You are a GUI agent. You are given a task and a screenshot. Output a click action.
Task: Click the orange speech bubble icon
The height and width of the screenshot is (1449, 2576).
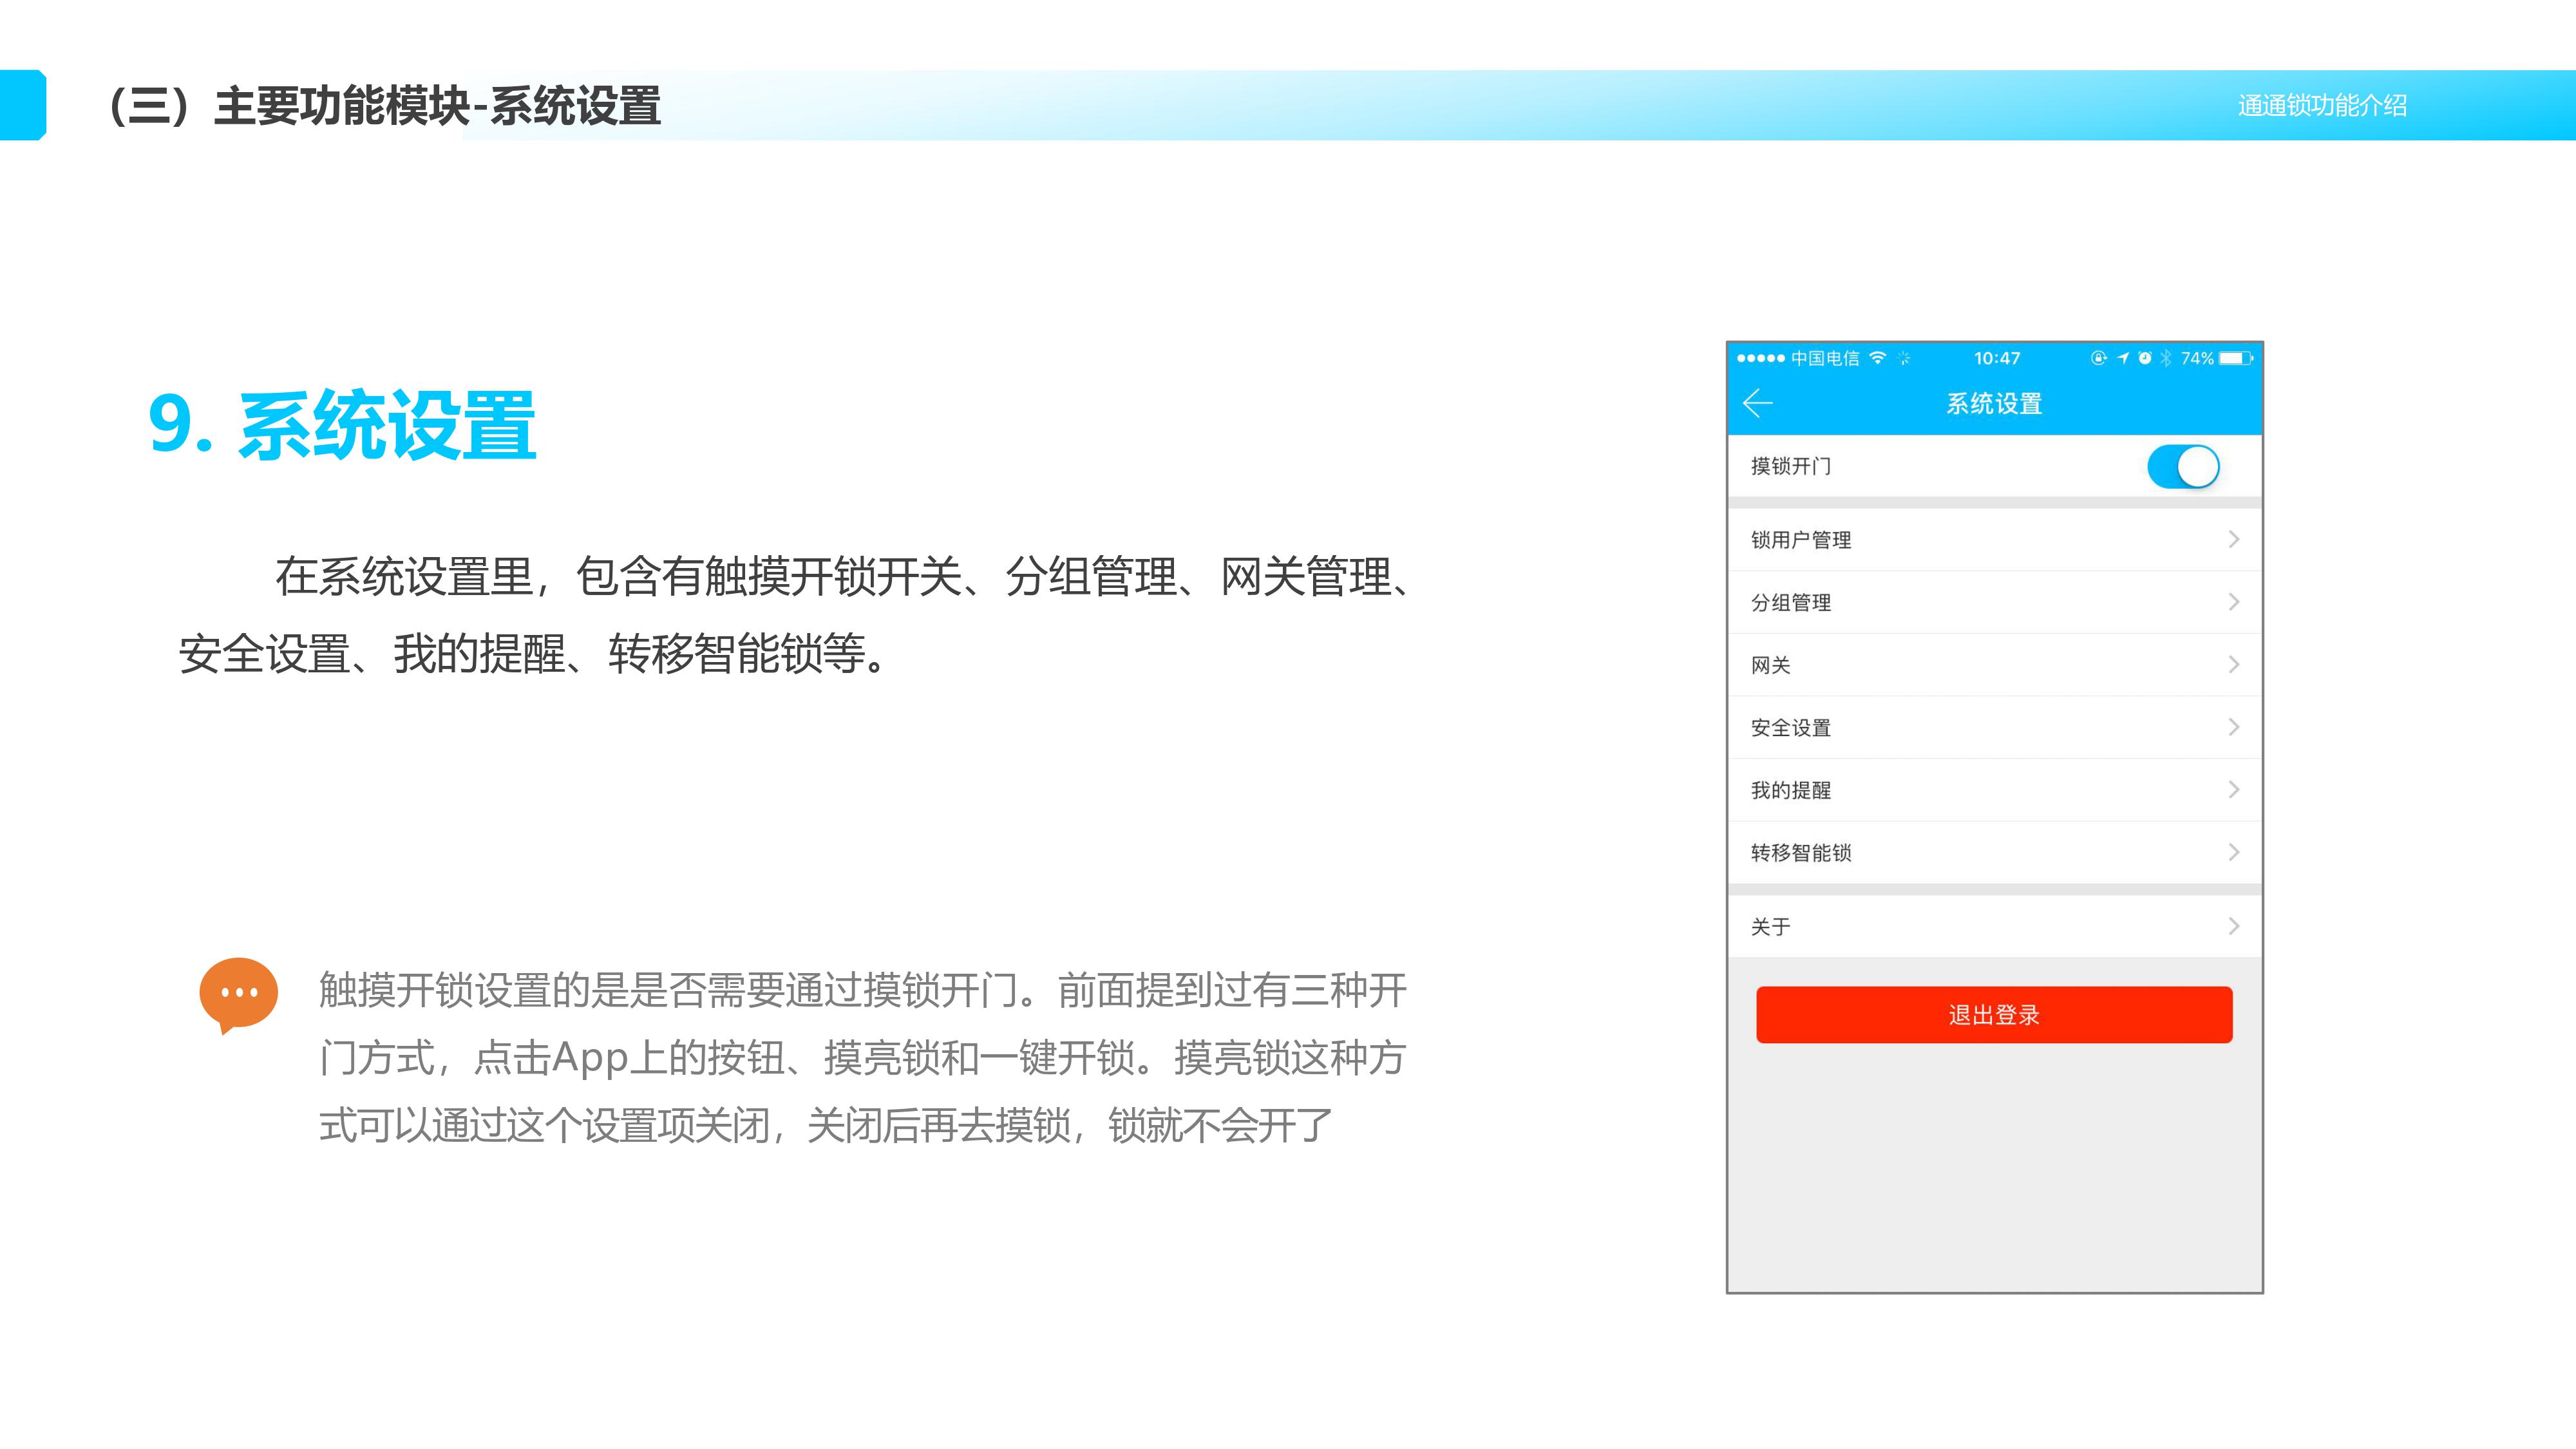pos(238,994)
